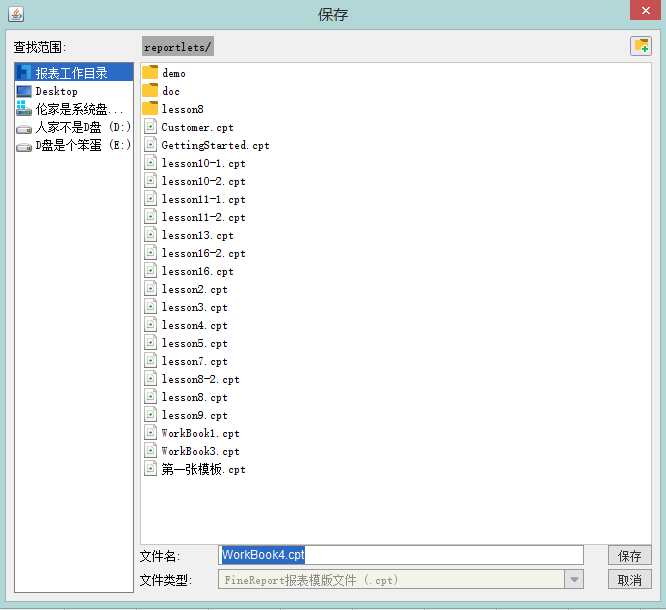Select the lesson8.cpt file name
This screenshot has height=610, width=666.
pyautogui.click(x=195, y=397)
